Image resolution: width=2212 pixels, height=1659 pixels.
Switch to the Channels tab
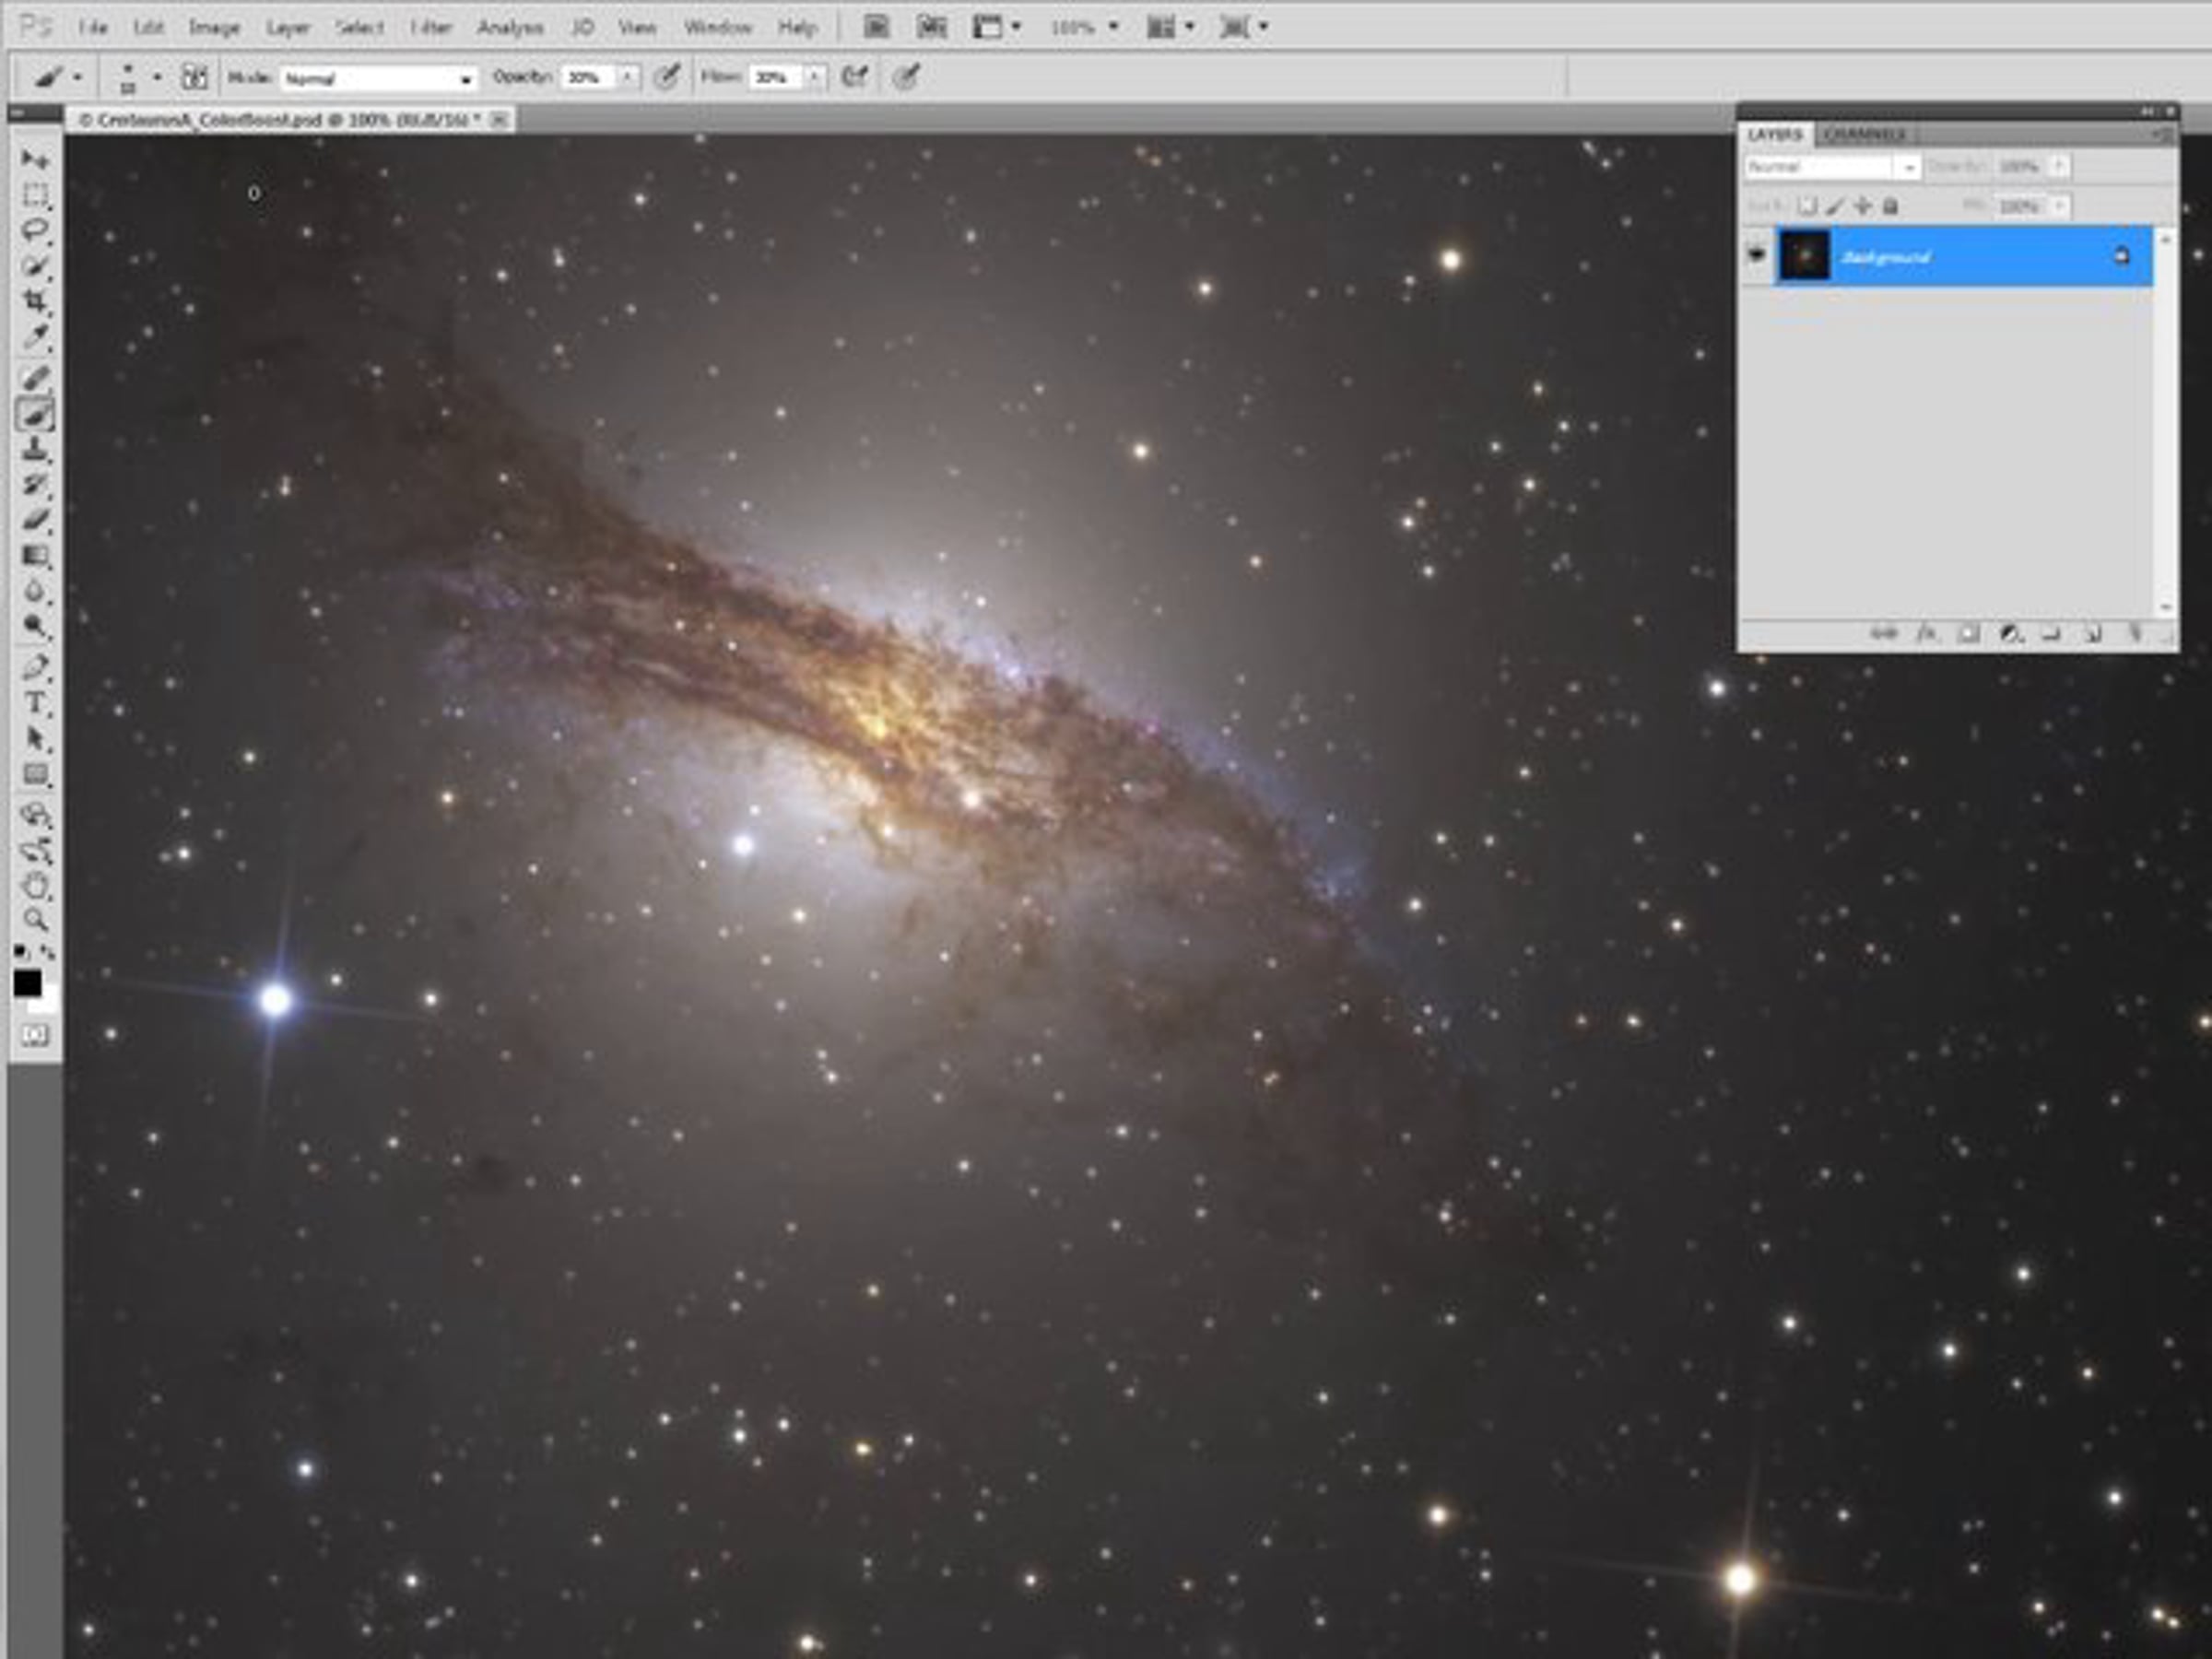(x=1864, y=134)
